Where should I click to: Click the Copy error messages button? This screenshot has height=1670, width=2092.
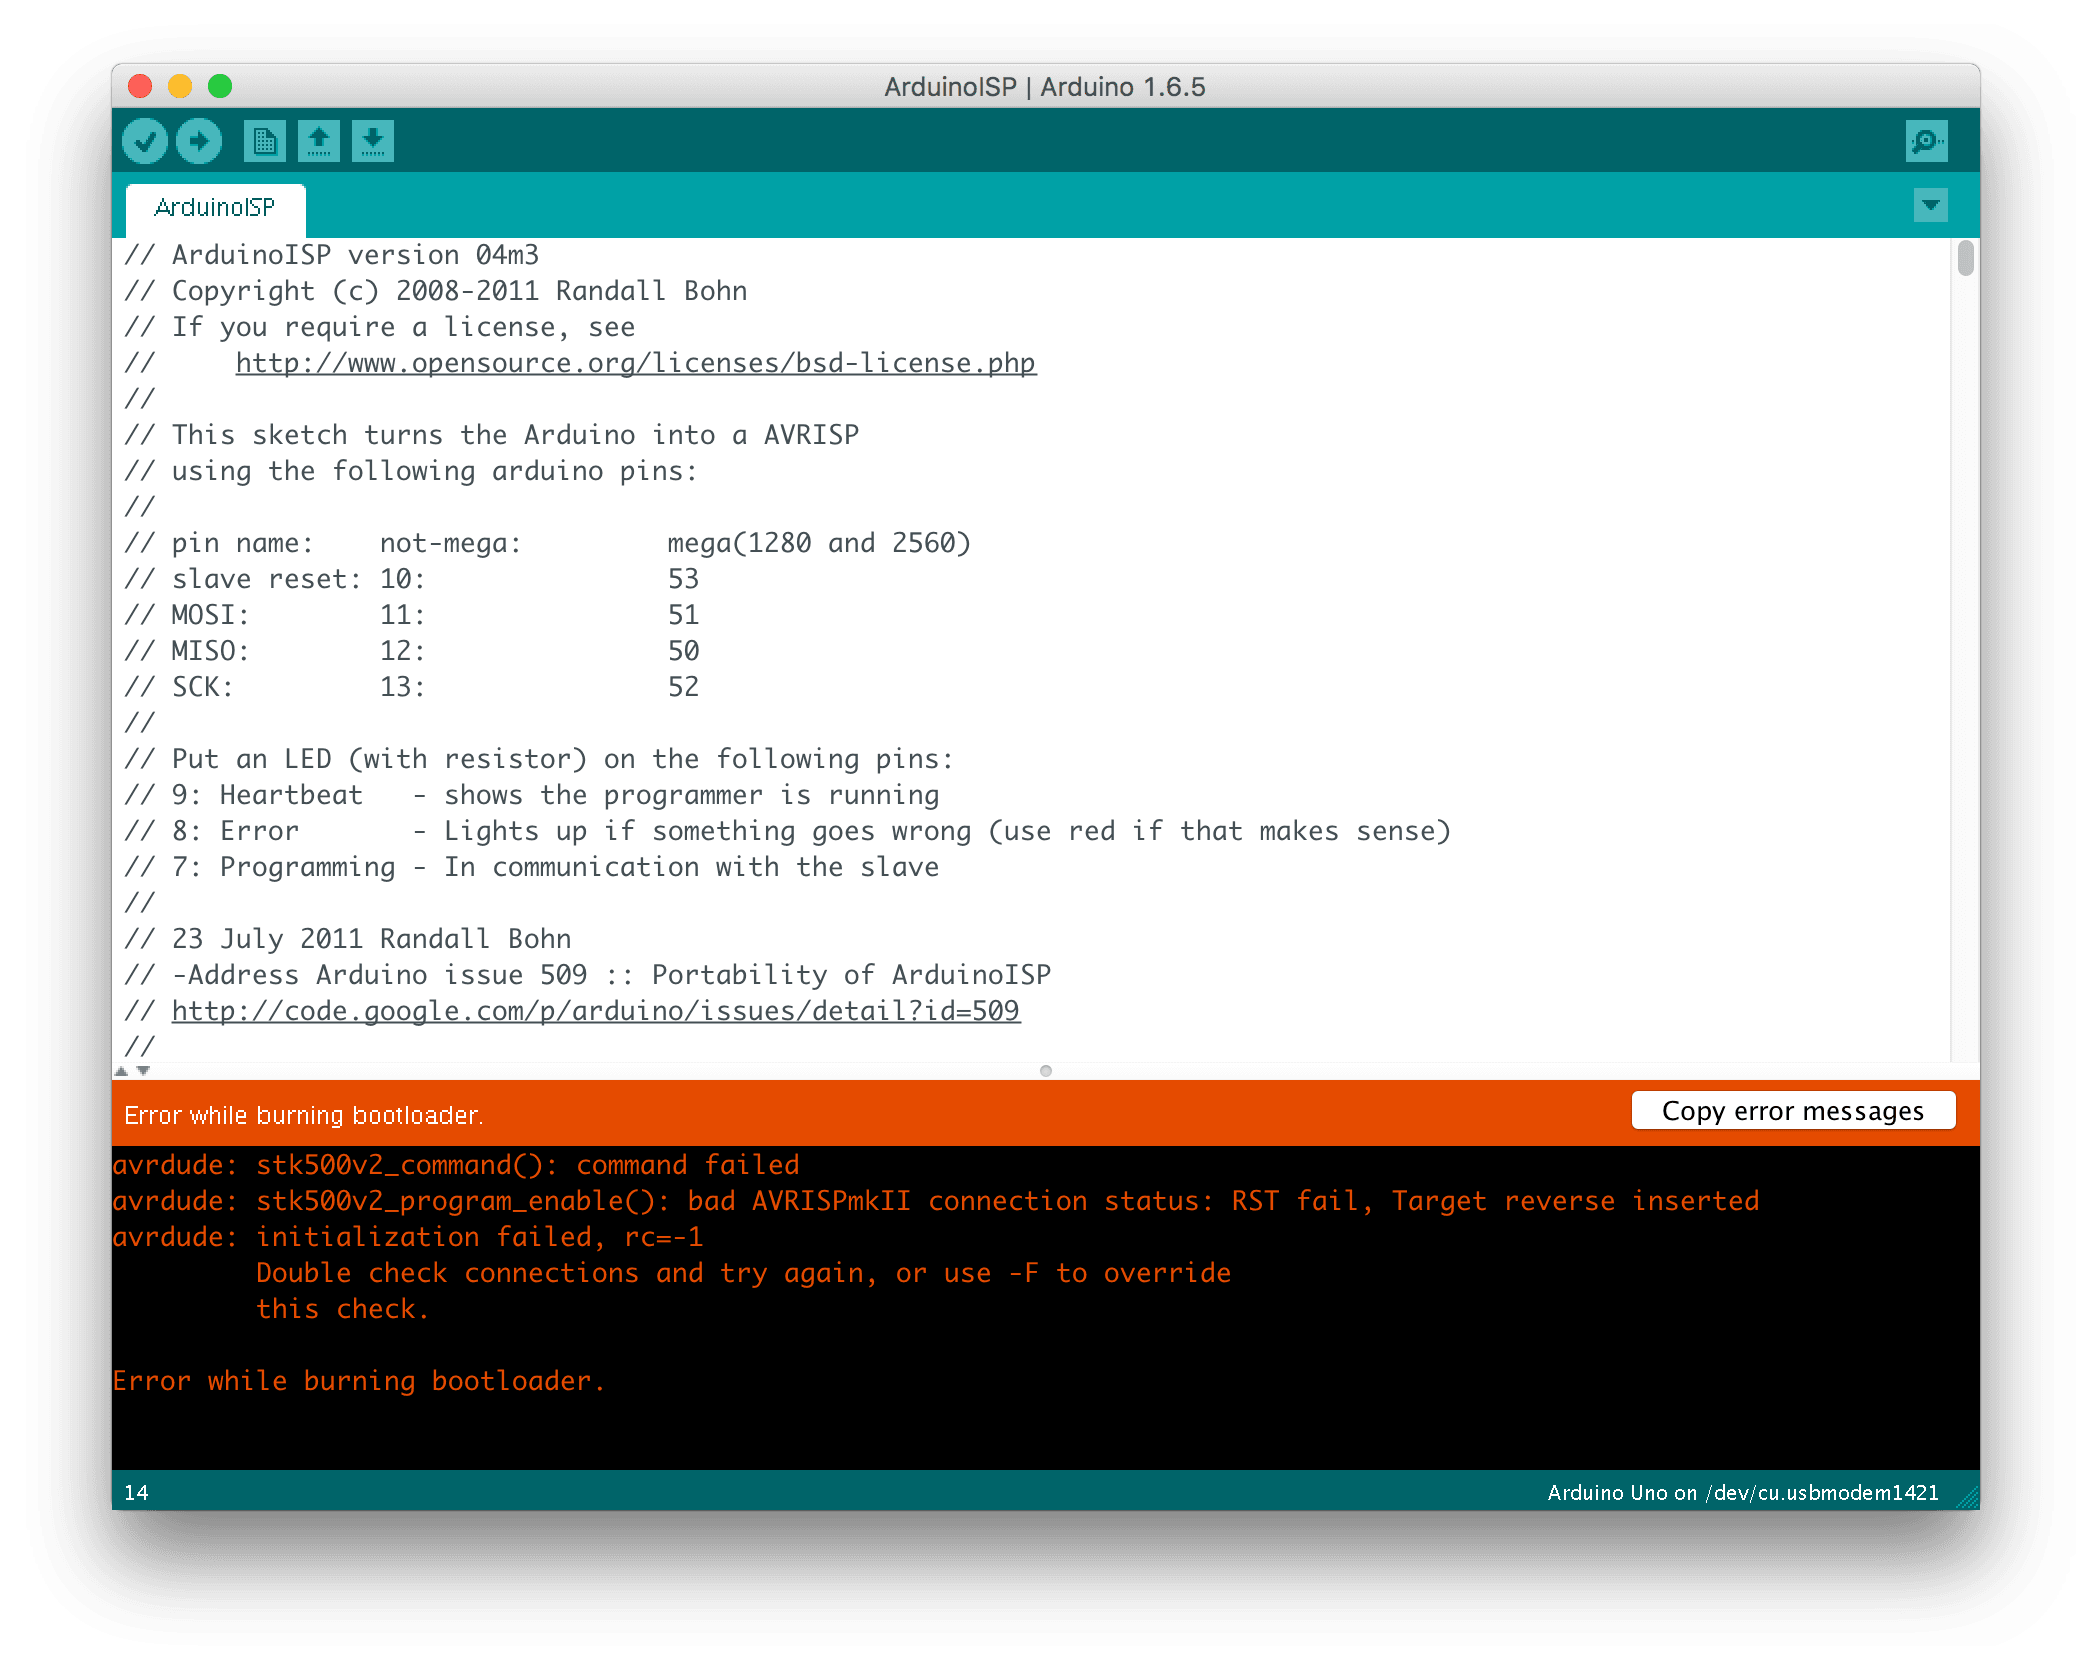[1793, 1111]
